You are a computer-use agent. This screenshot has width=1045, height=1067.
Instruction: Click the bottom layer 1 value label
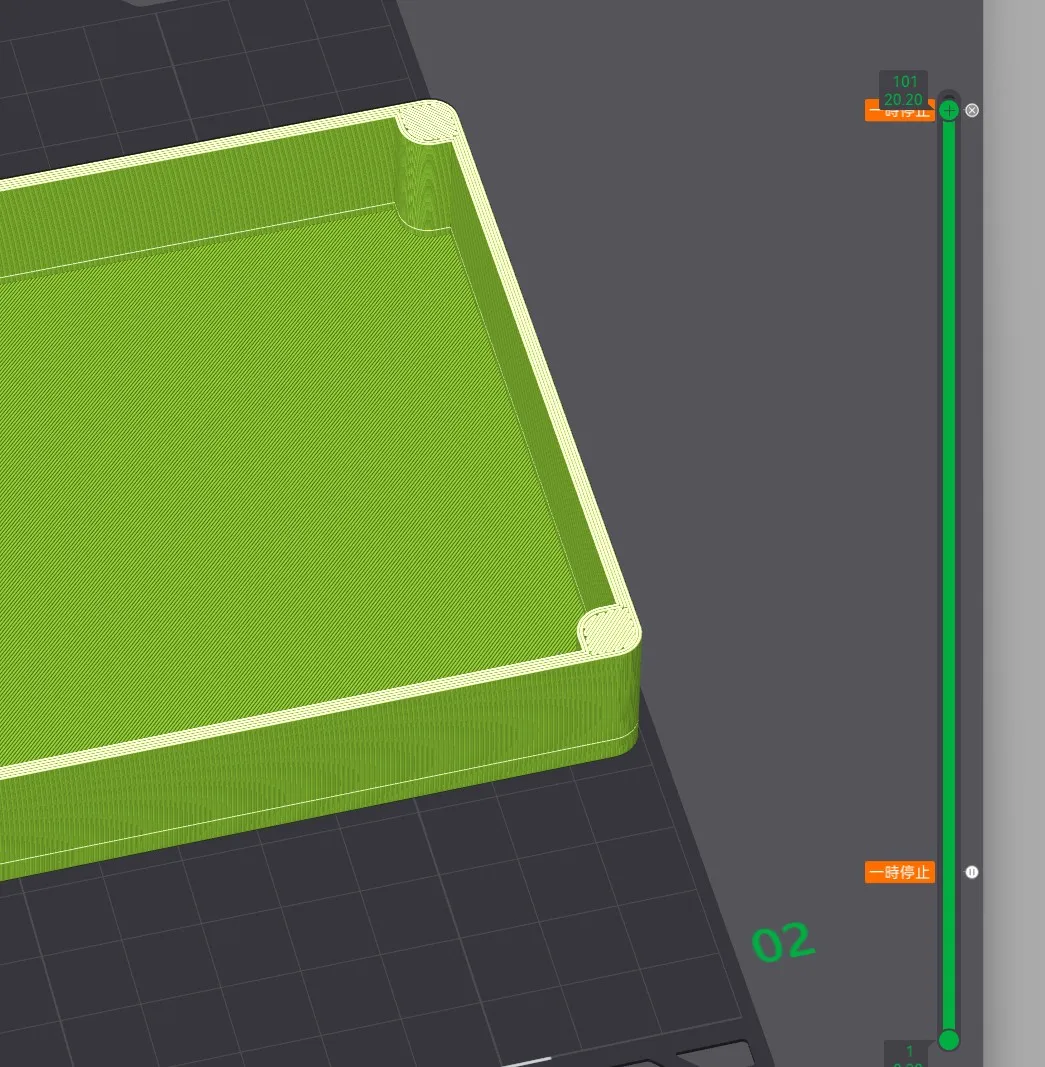click(909, 1053)
